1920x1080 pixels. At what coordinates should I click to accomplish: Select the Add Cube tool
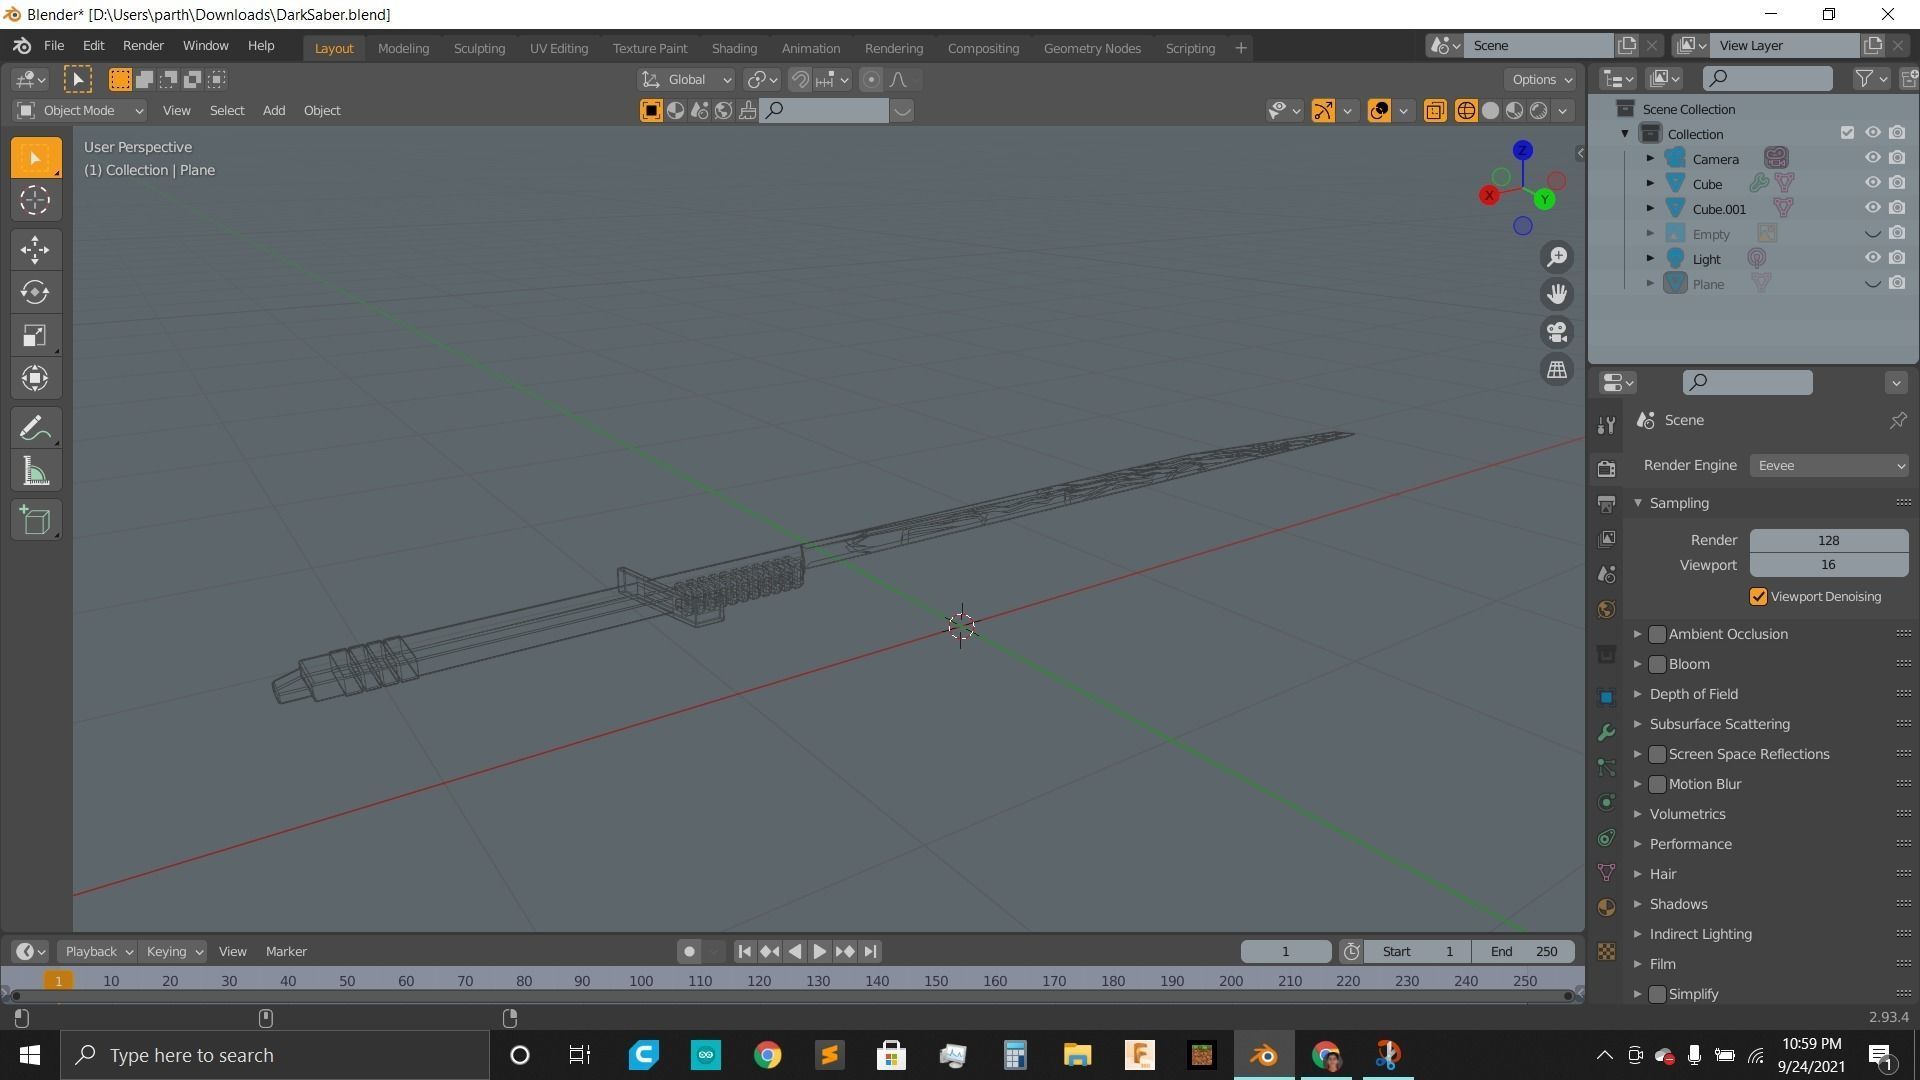(36, 521)
